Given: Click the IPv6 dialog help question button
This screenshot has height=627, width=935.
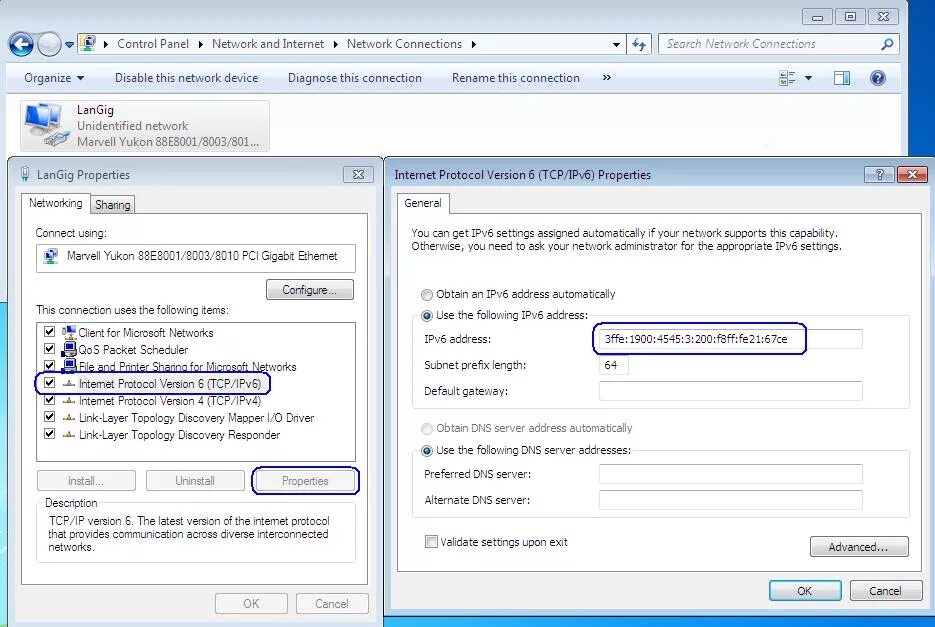Looking at the screenshot, I should click(879, 174).
